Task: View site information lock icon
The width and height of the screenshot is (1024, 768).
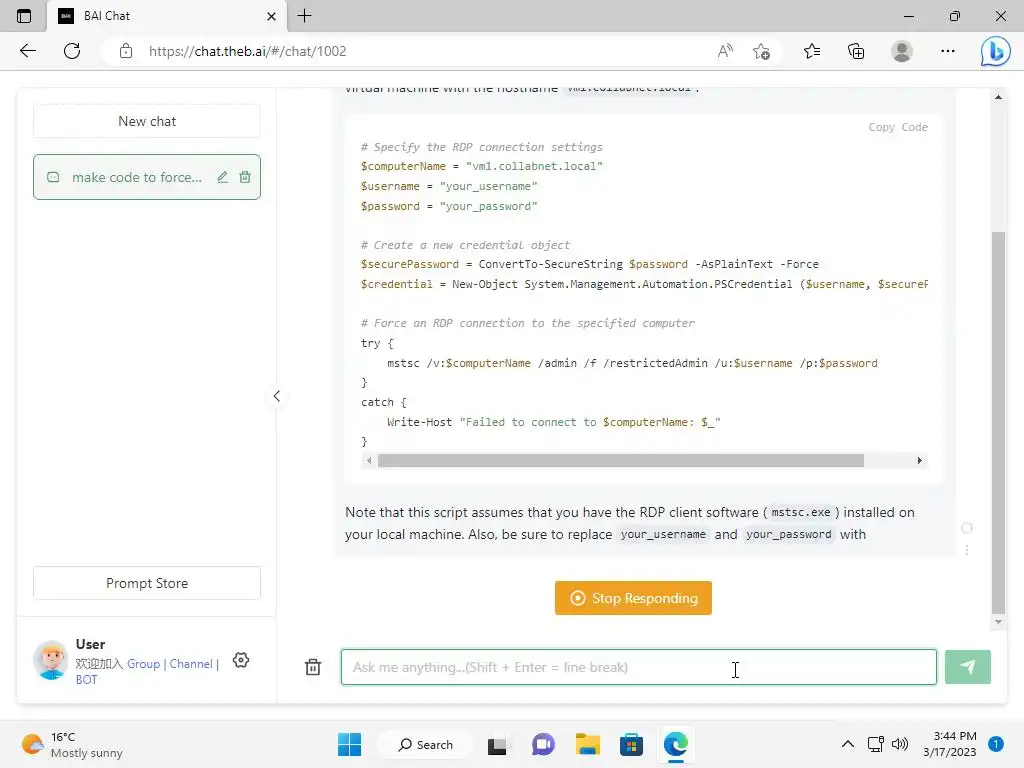Action: coord(126,51)
